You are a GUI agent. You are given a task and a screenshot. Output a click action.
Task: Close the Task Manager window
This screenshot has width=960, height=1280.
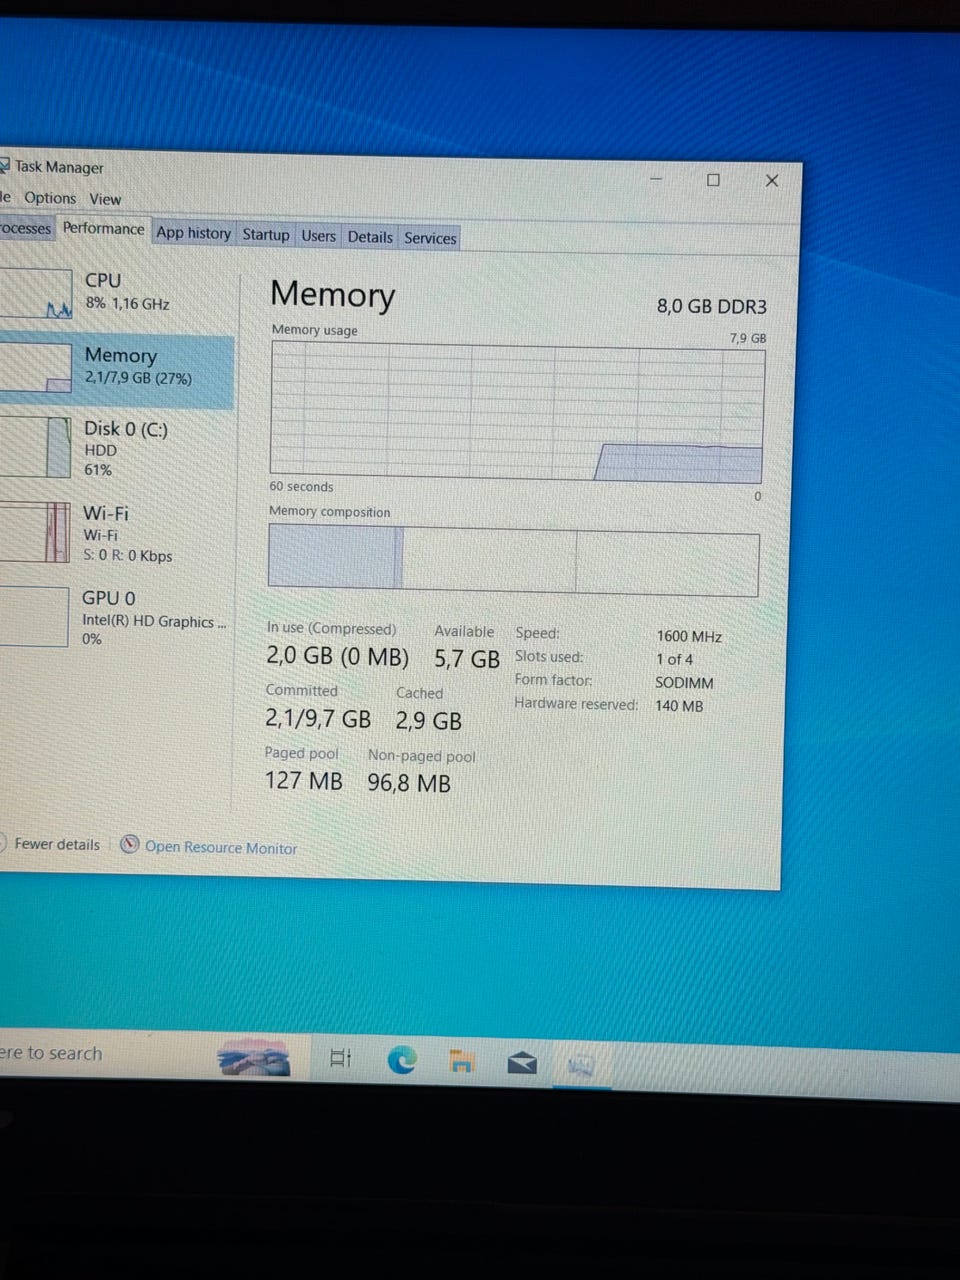point(771,180)
